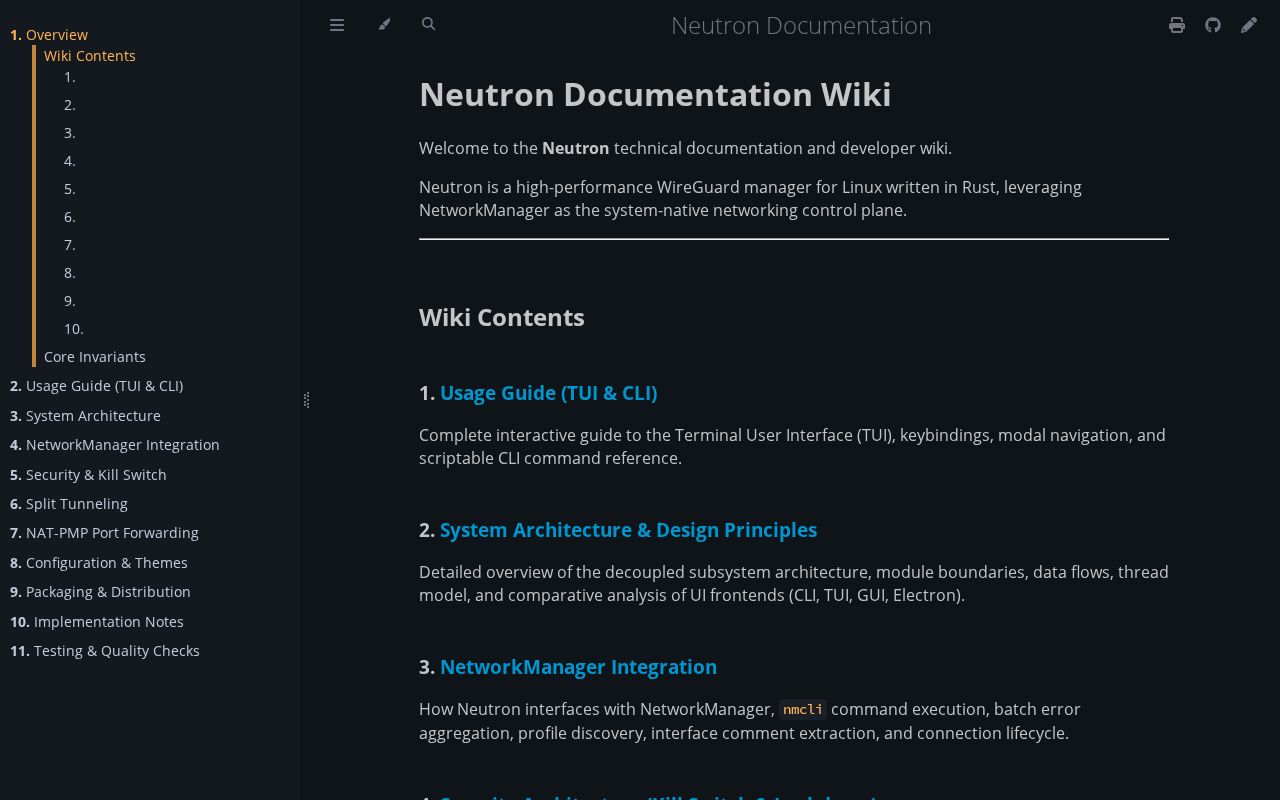The height and width of the screenshot is (800, 1280).
Task: Select sidebar sub-item numbered 9.
Action: coord(70,301)
